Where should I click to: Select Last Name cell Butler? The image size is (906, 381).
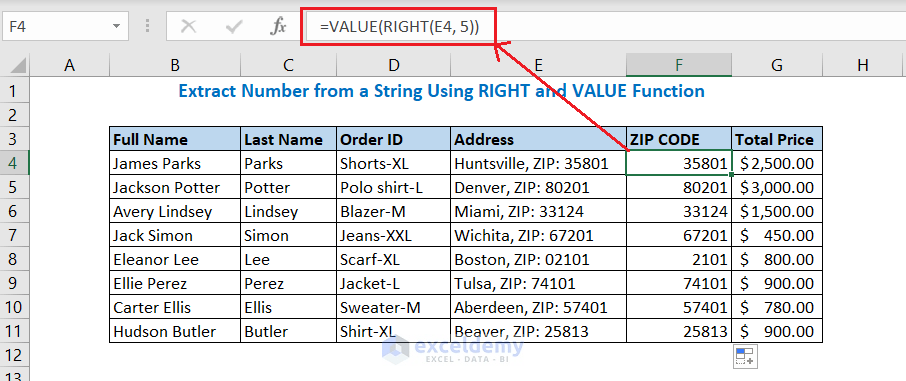(x=288, y=331)
